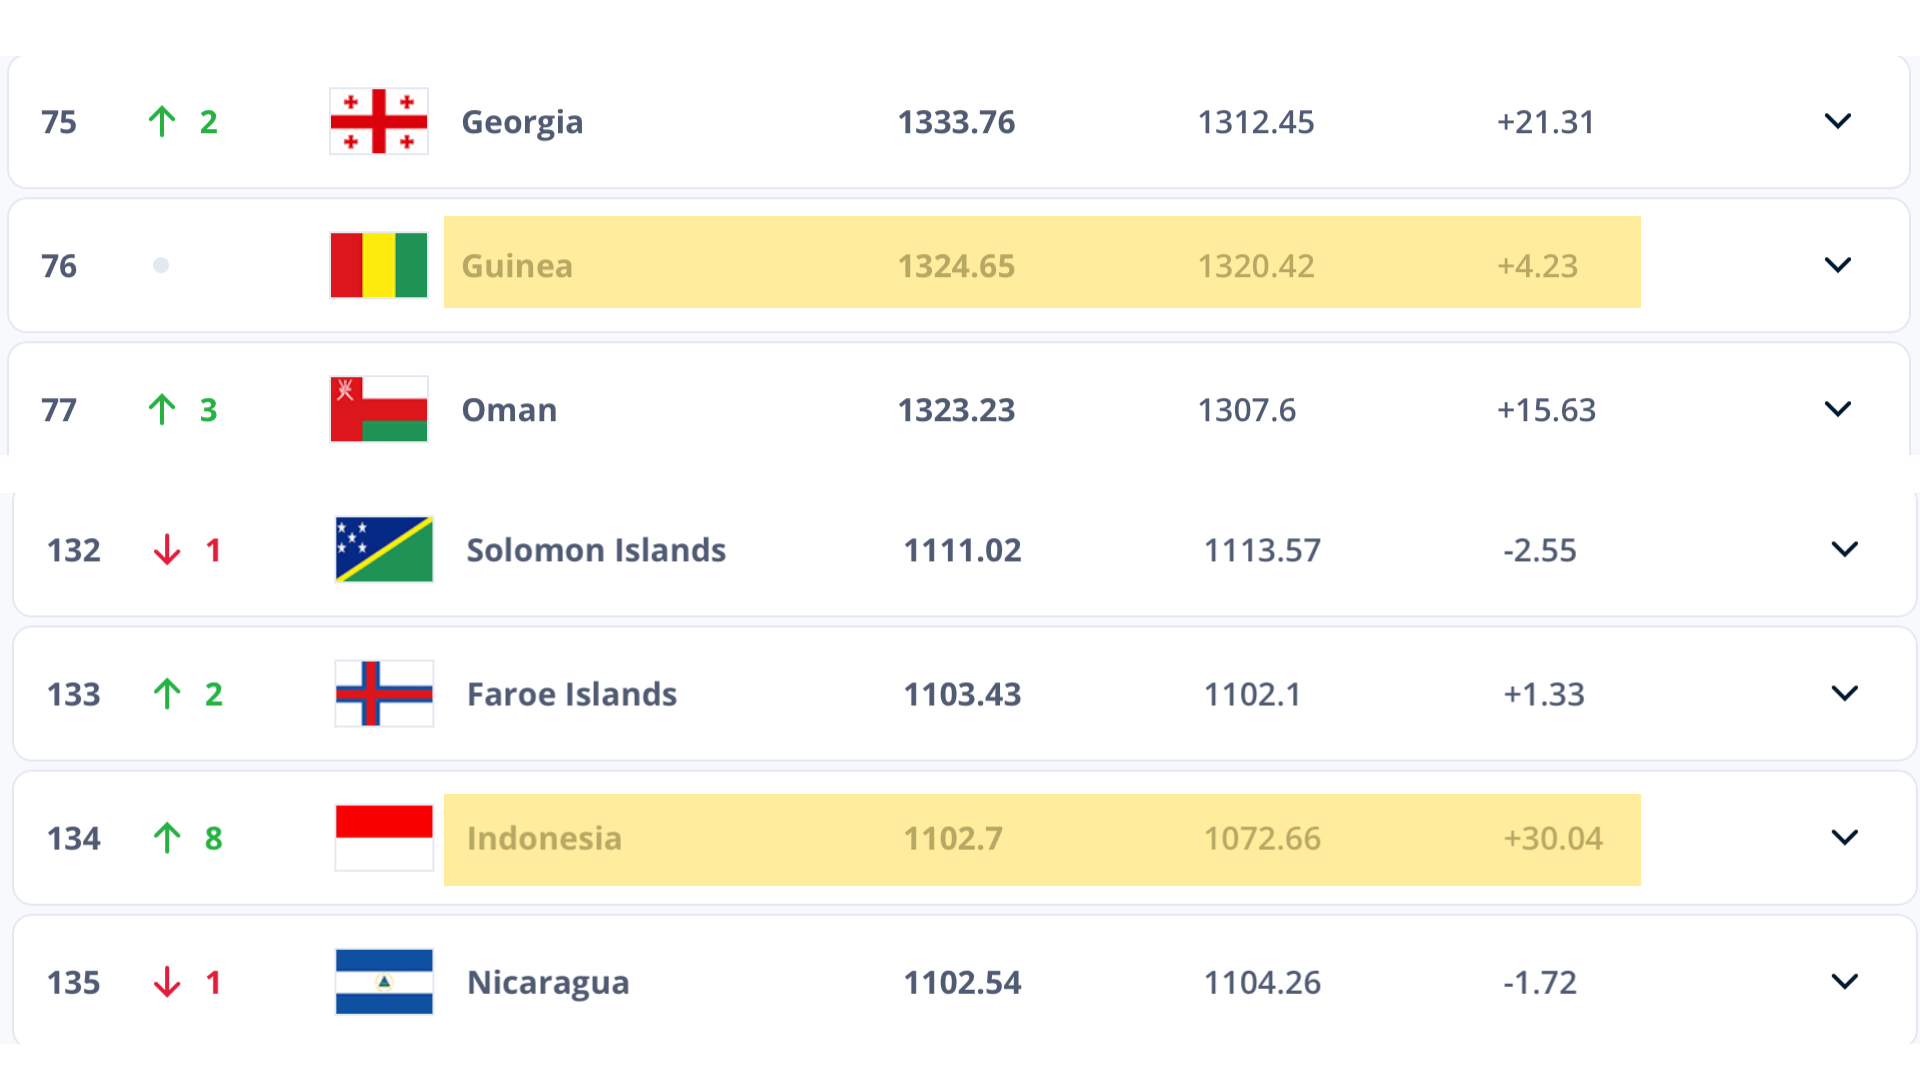This screenshot has height=1080, width=1920.
Task: Click the highlighted Guinea row
Action: coord(1042,265)
